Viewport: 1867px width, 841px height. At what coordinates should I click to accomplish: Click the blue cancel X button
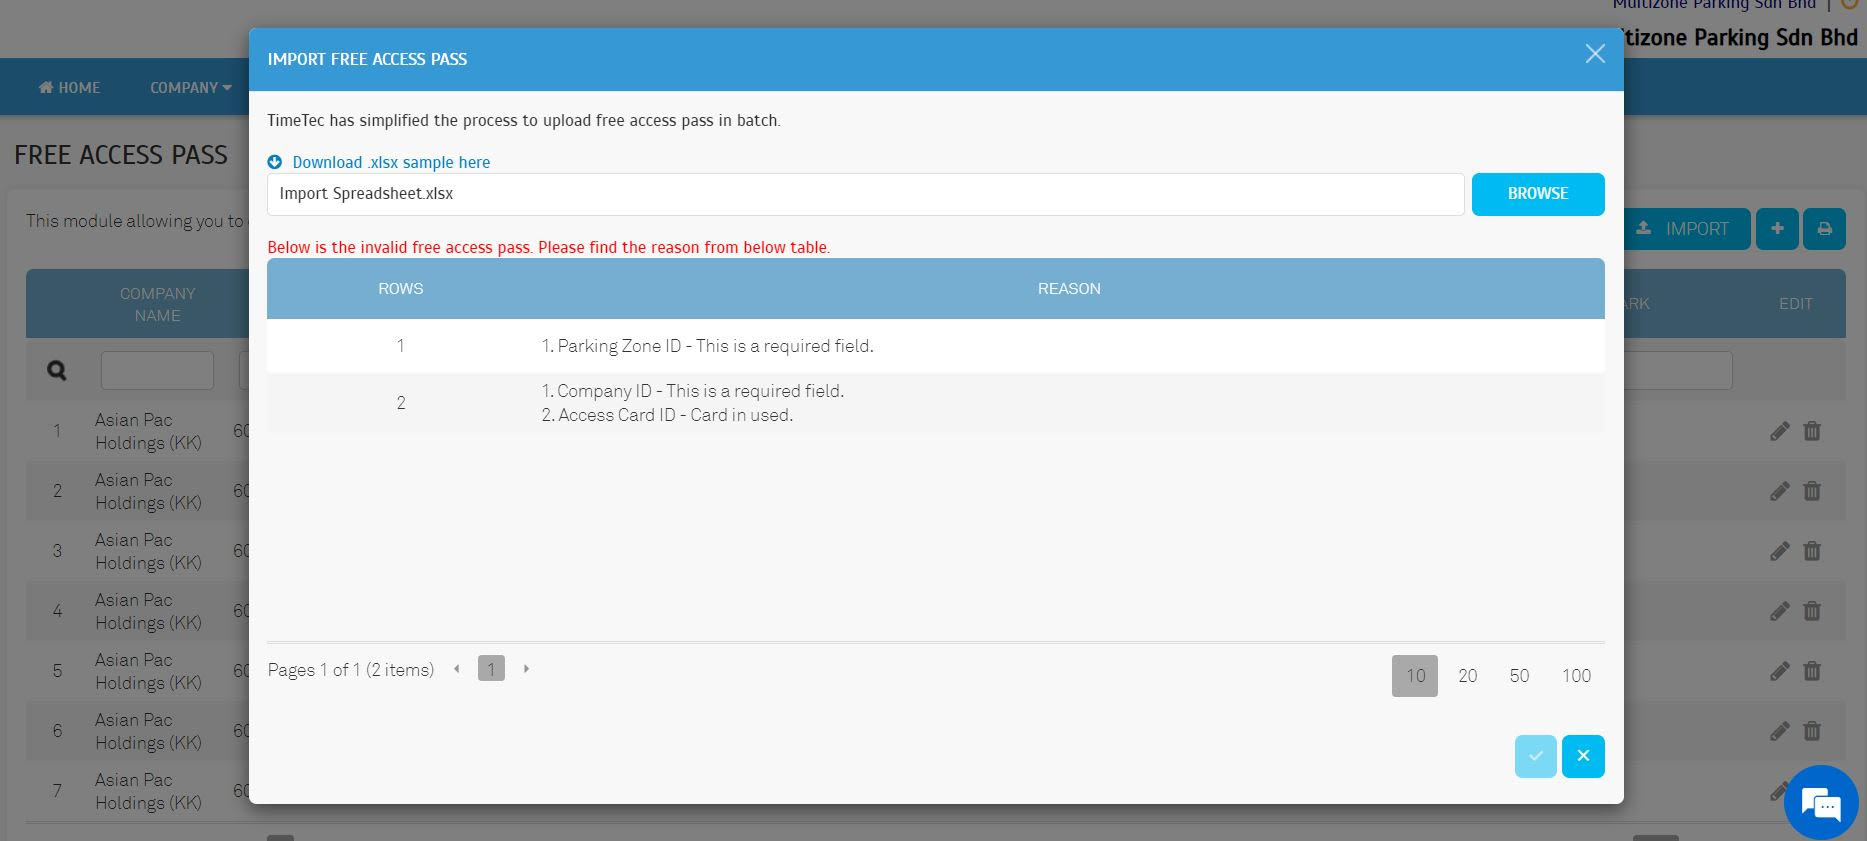pyautogui.click(x=1582, y=756)
